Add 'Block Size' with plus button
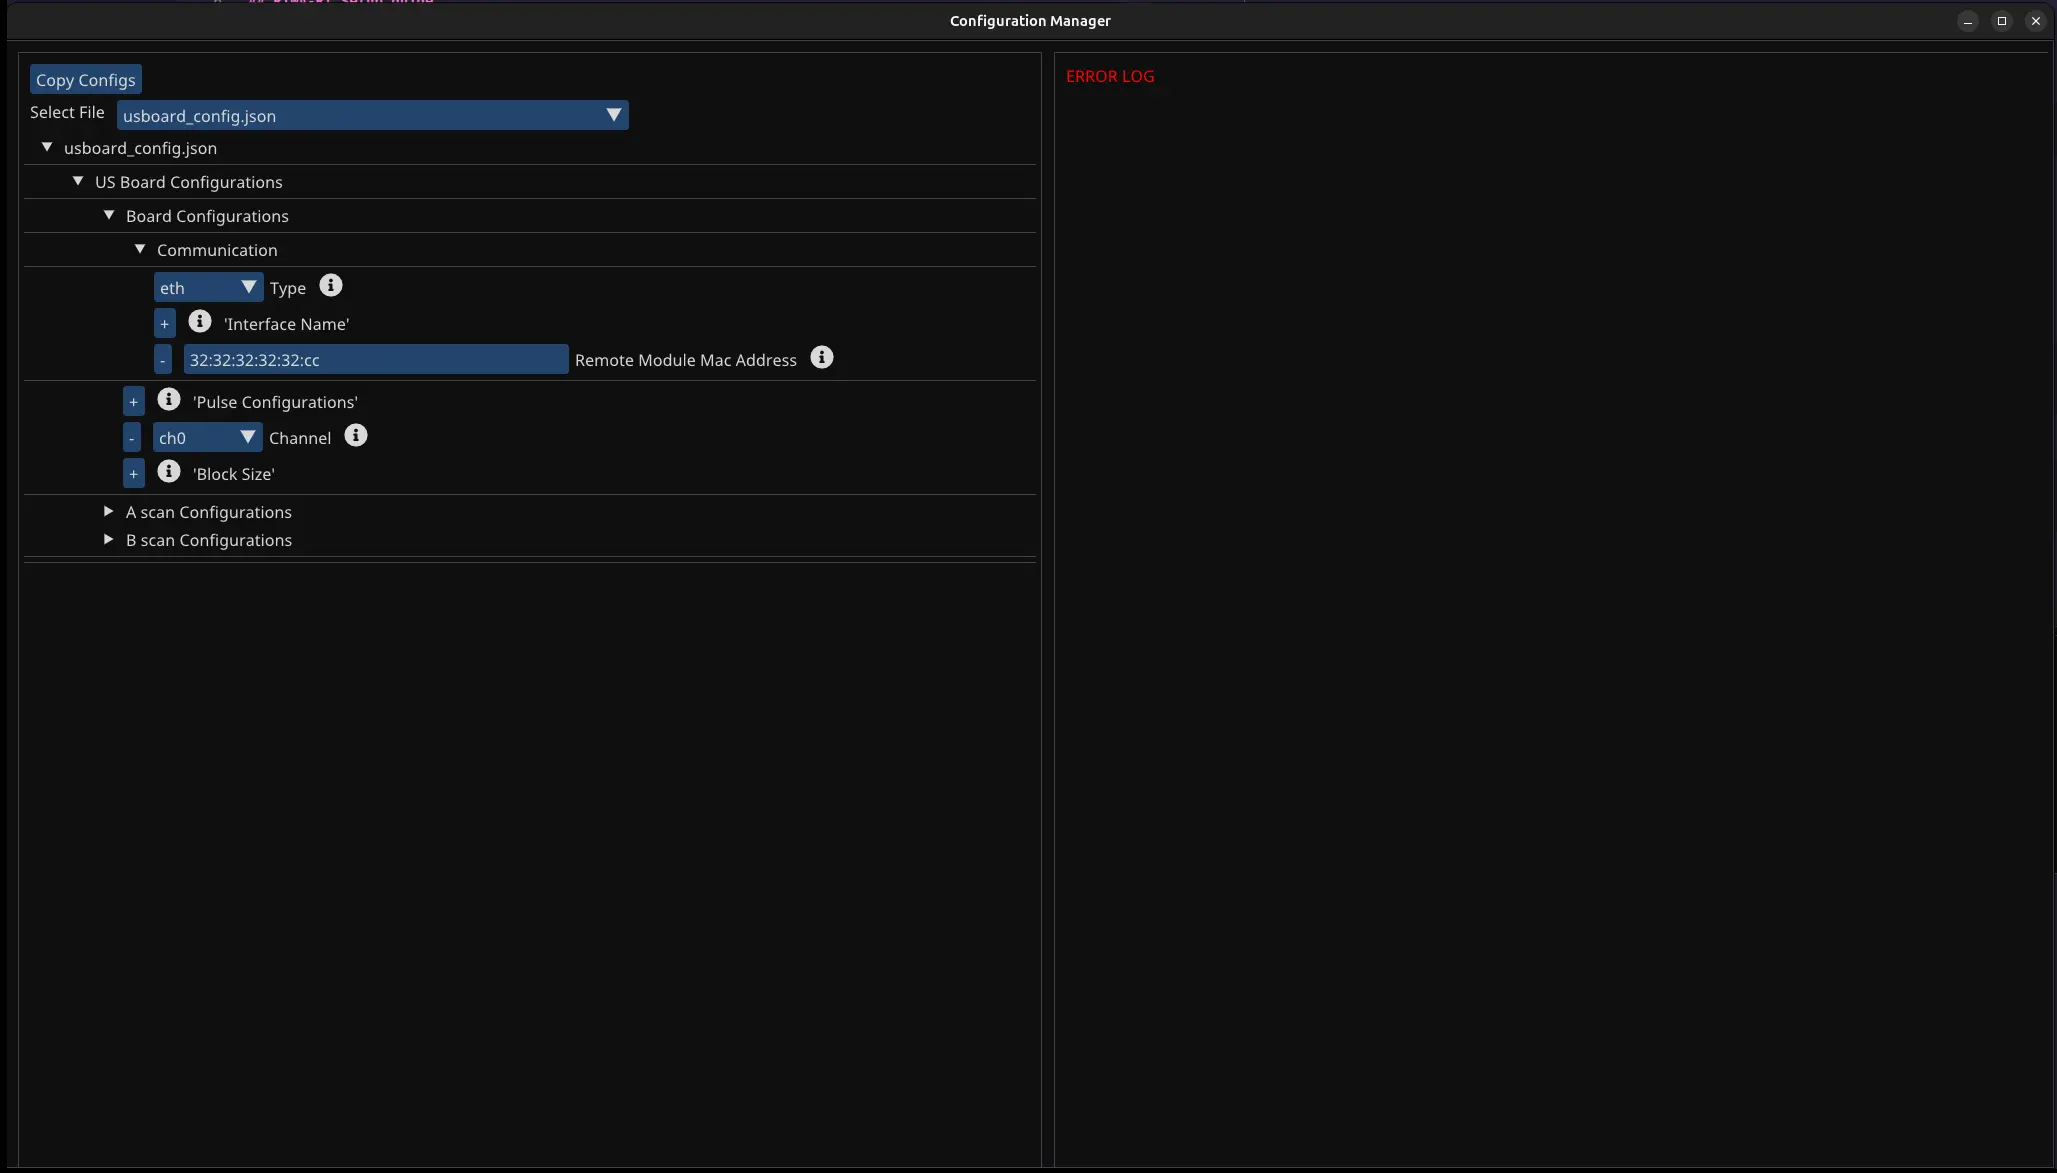 coord(134,474)
